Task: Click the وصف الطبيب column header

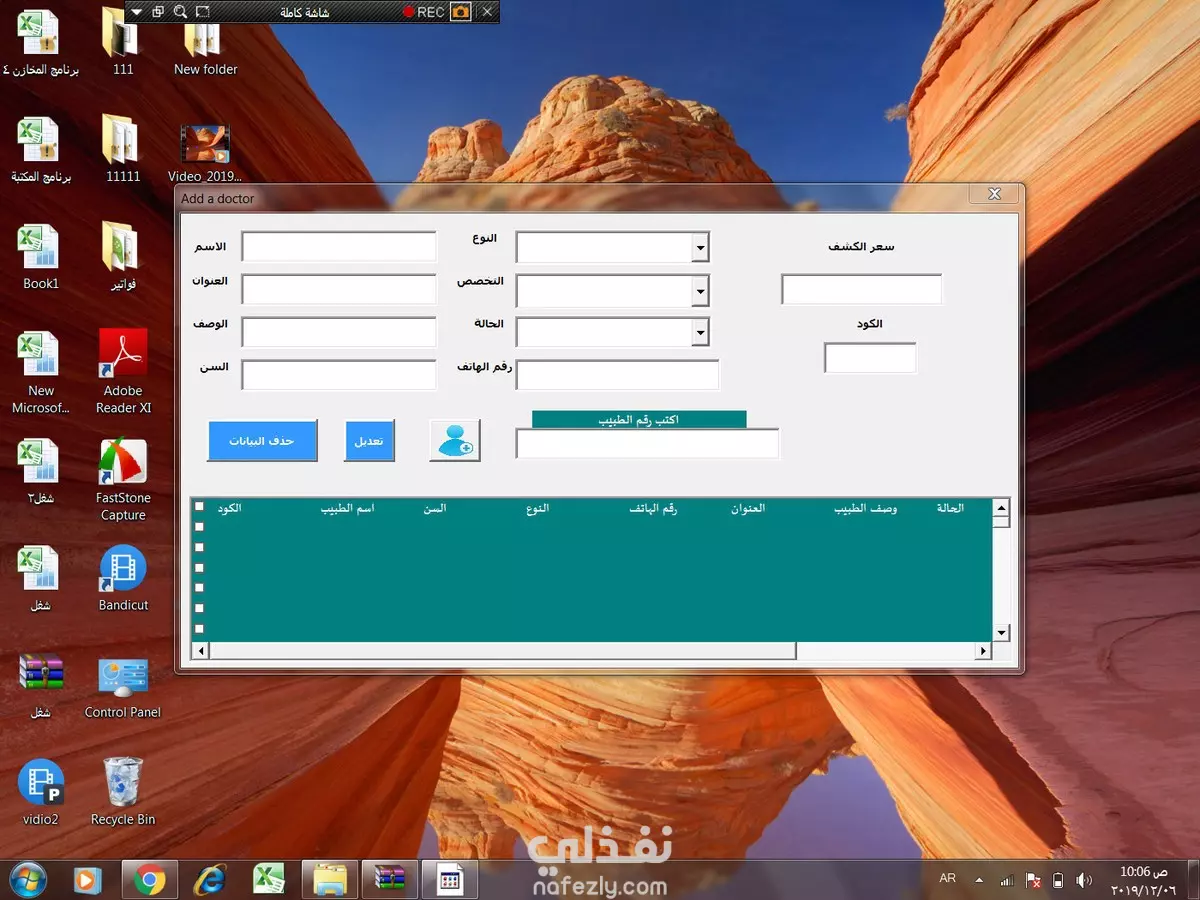Action: click(866, 508)
